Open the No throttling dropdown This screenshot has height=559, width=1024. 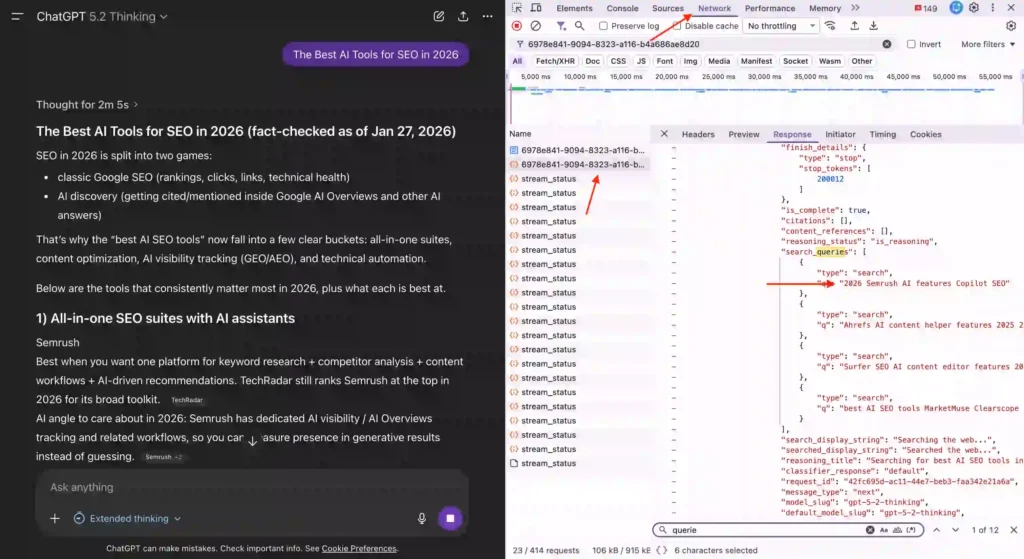coord(782,26)
